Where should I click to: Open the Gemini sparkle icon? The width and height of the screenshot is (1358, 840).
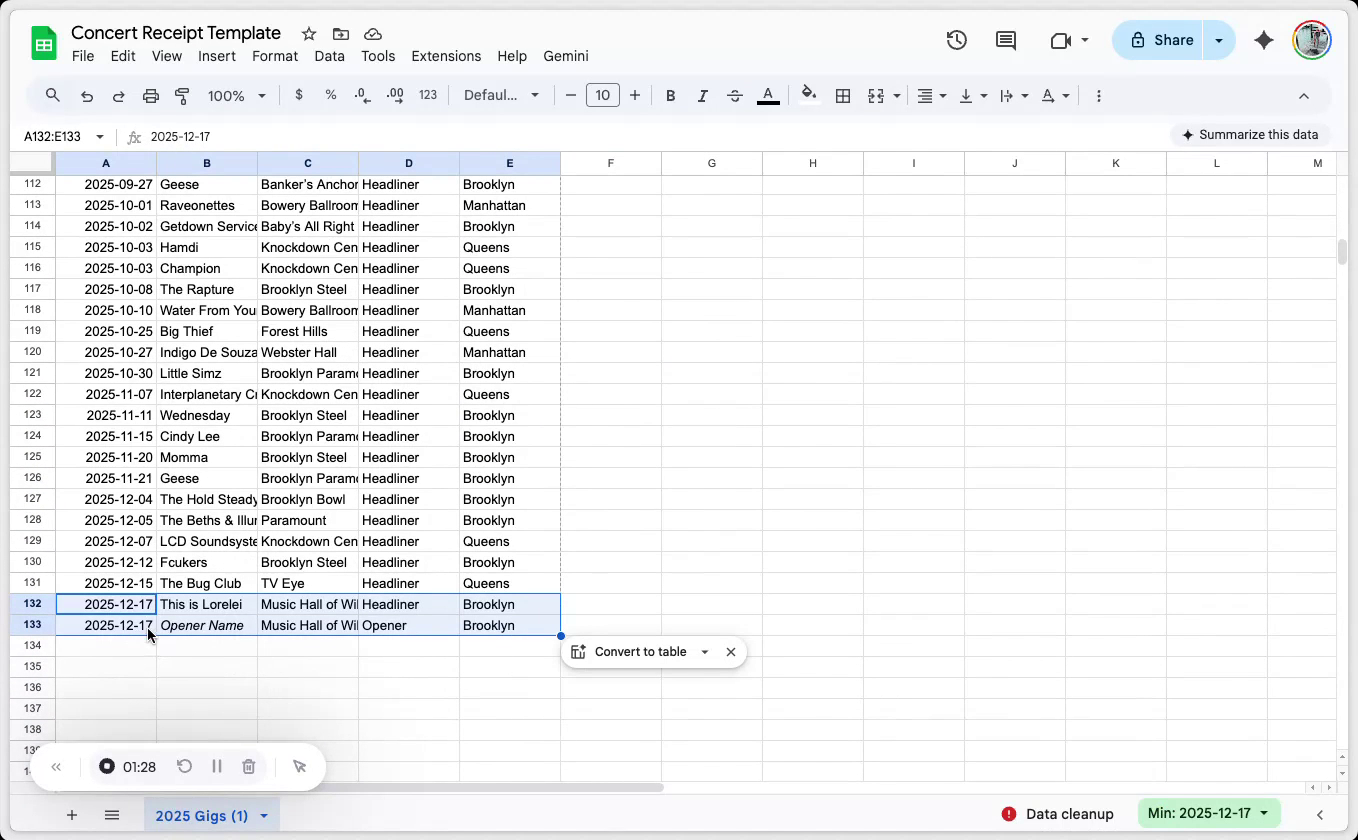(1264, 40)
